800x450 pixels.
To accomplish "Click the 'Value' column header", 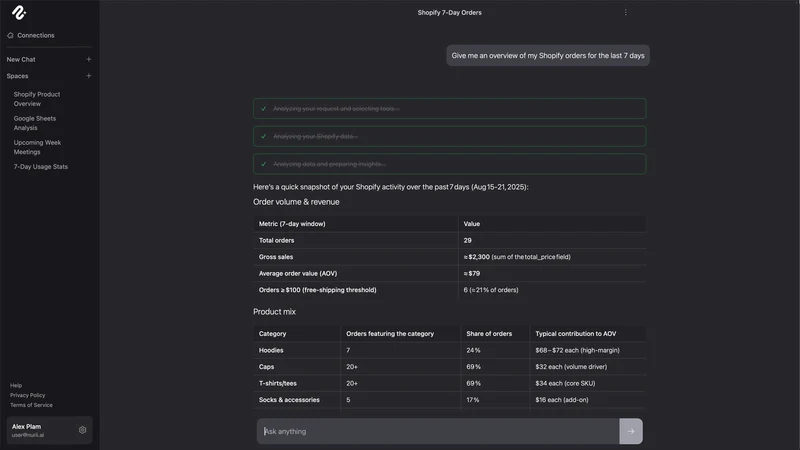I will tap(471, 223).
